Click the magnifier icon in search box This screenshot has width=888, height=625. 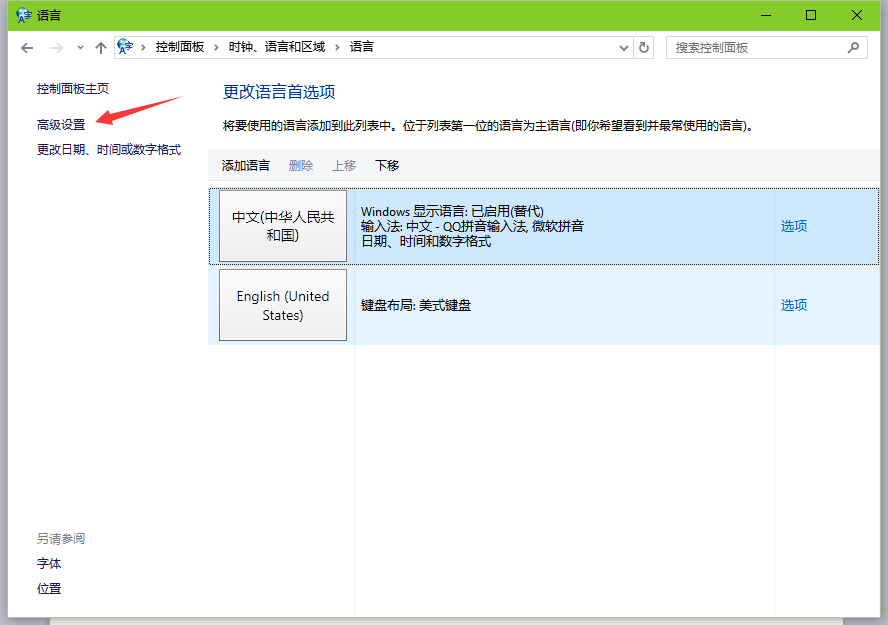853,47
